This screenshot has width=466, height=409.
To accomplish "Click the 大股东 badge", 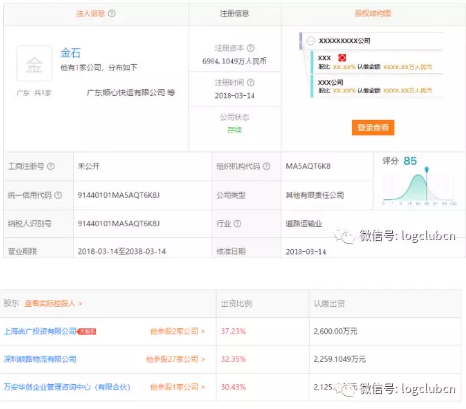I will 87,331.
